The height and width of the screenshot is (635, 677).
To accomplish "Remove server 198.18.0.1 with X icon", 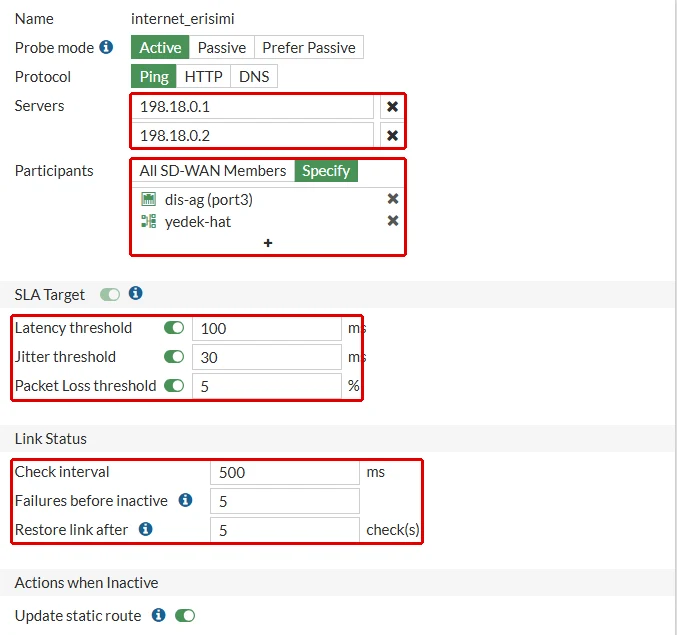I will [x=392, y=107].
